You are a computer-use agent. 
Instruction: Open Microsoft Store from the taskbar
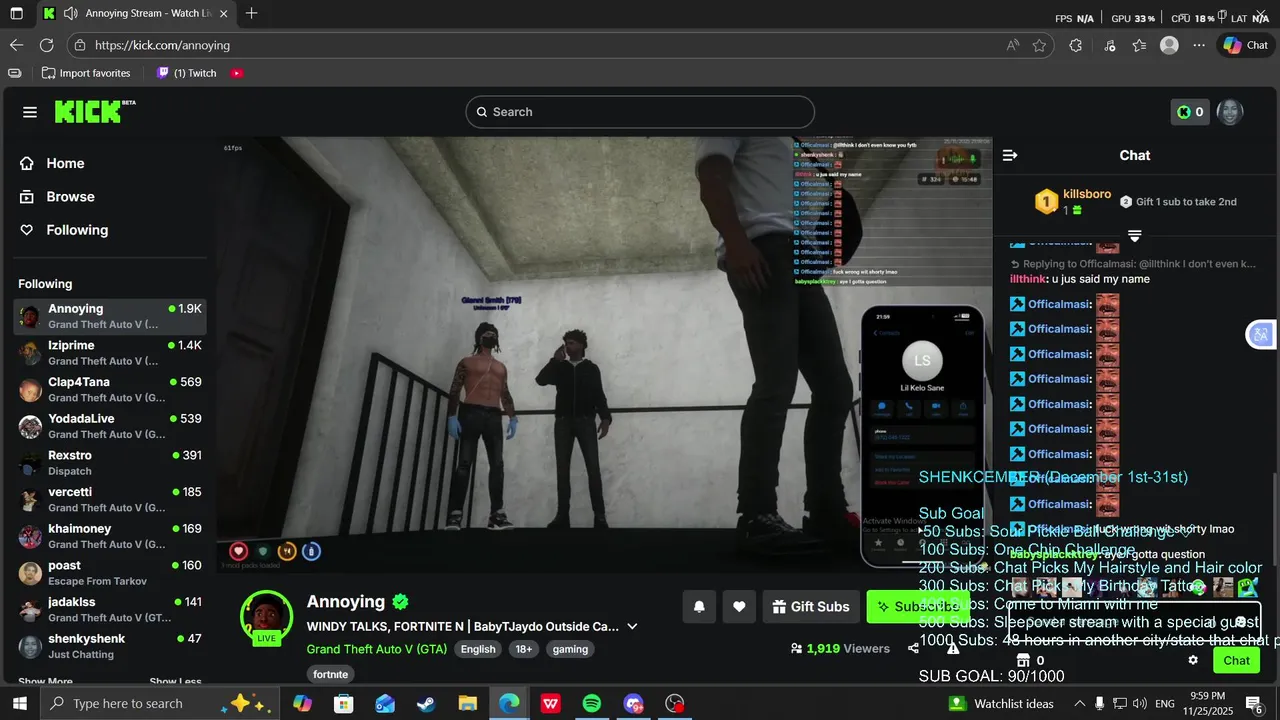pyautogui.click(x=343, y=703)
